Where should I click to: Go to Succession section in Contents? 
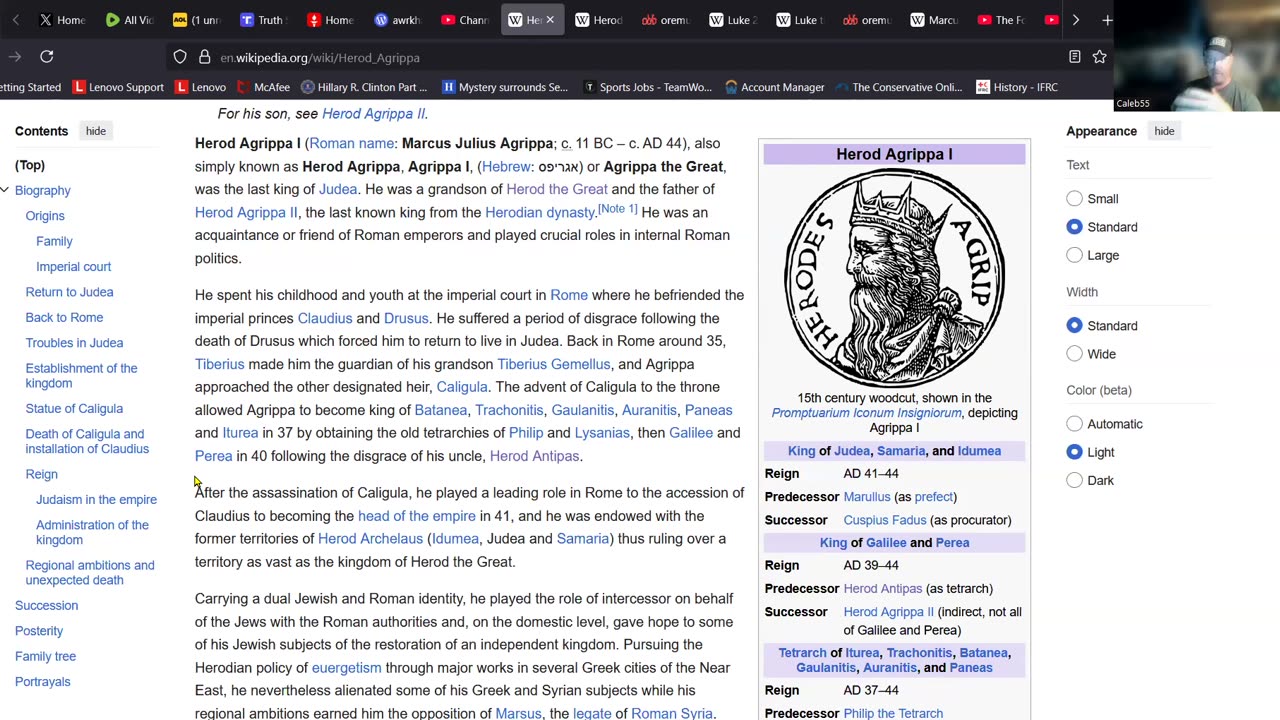46,606
